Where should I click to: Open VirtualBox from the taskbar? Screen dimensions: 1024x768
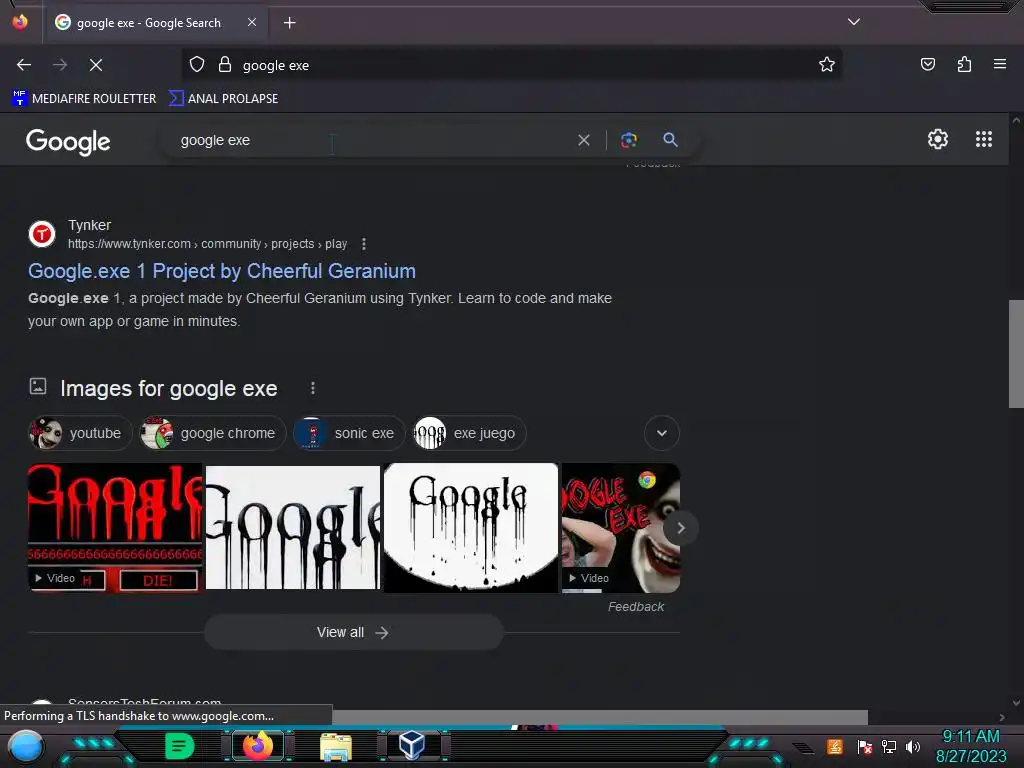(412, 745)
